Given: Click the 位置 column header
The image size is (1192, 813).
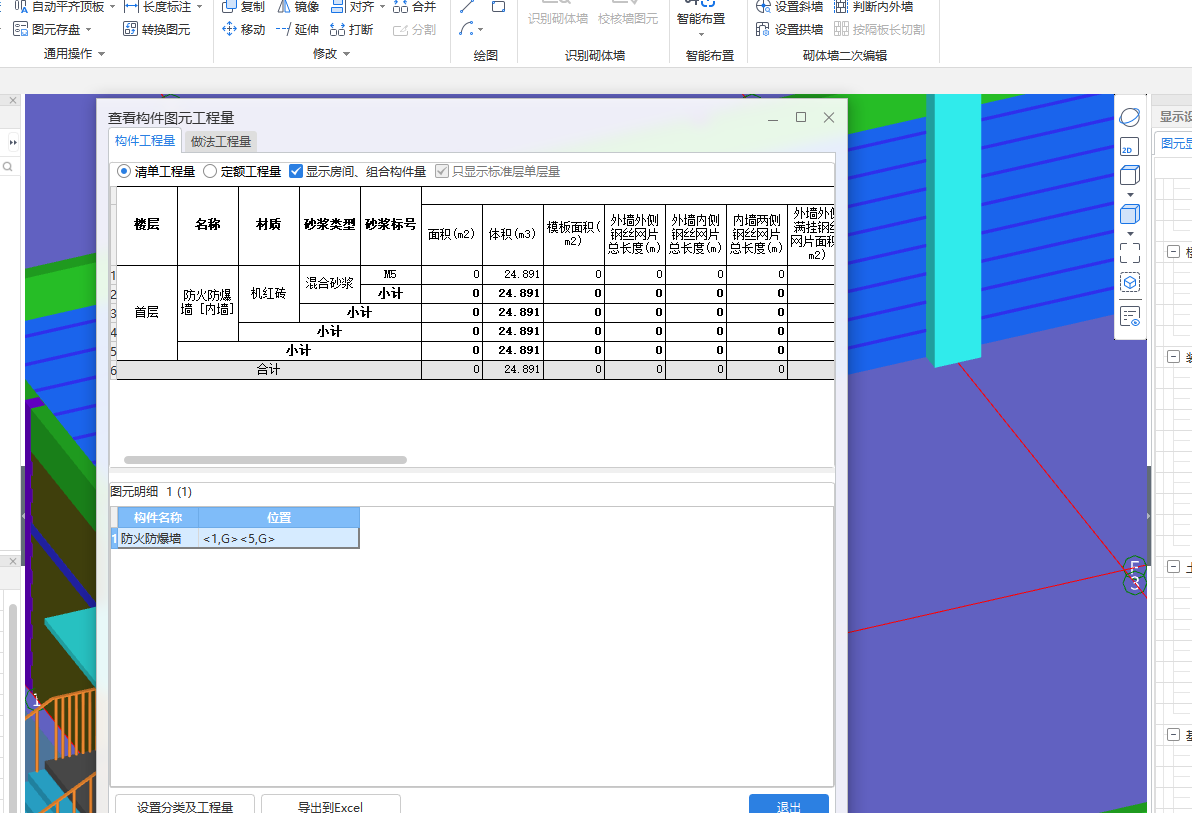Looking at the screenshot, I should [279, 518].
